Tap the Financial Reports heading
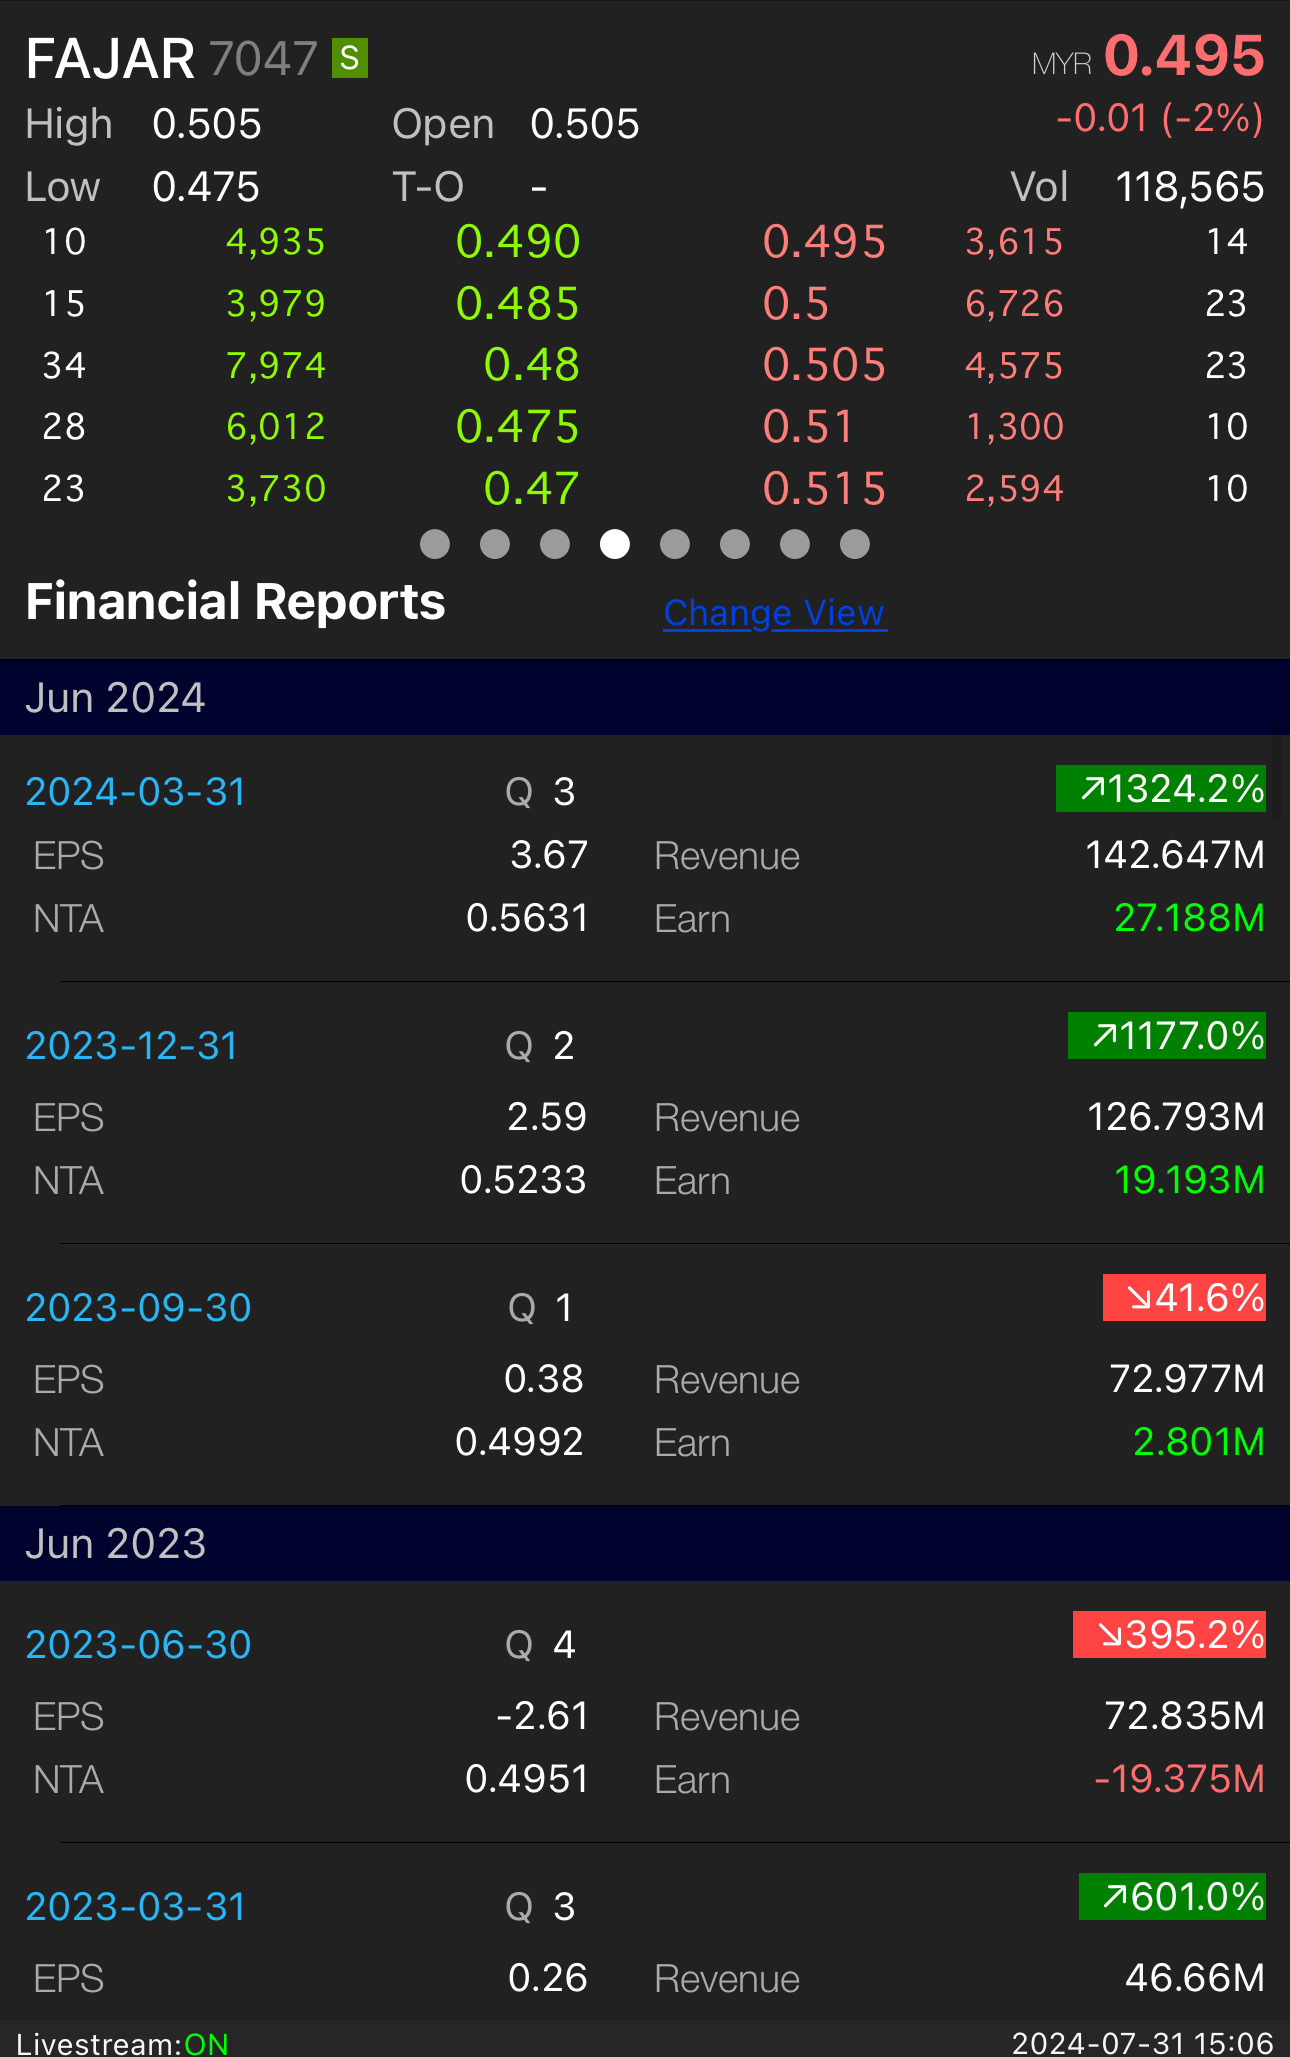 pyautogui.click(x=235, y=602)
